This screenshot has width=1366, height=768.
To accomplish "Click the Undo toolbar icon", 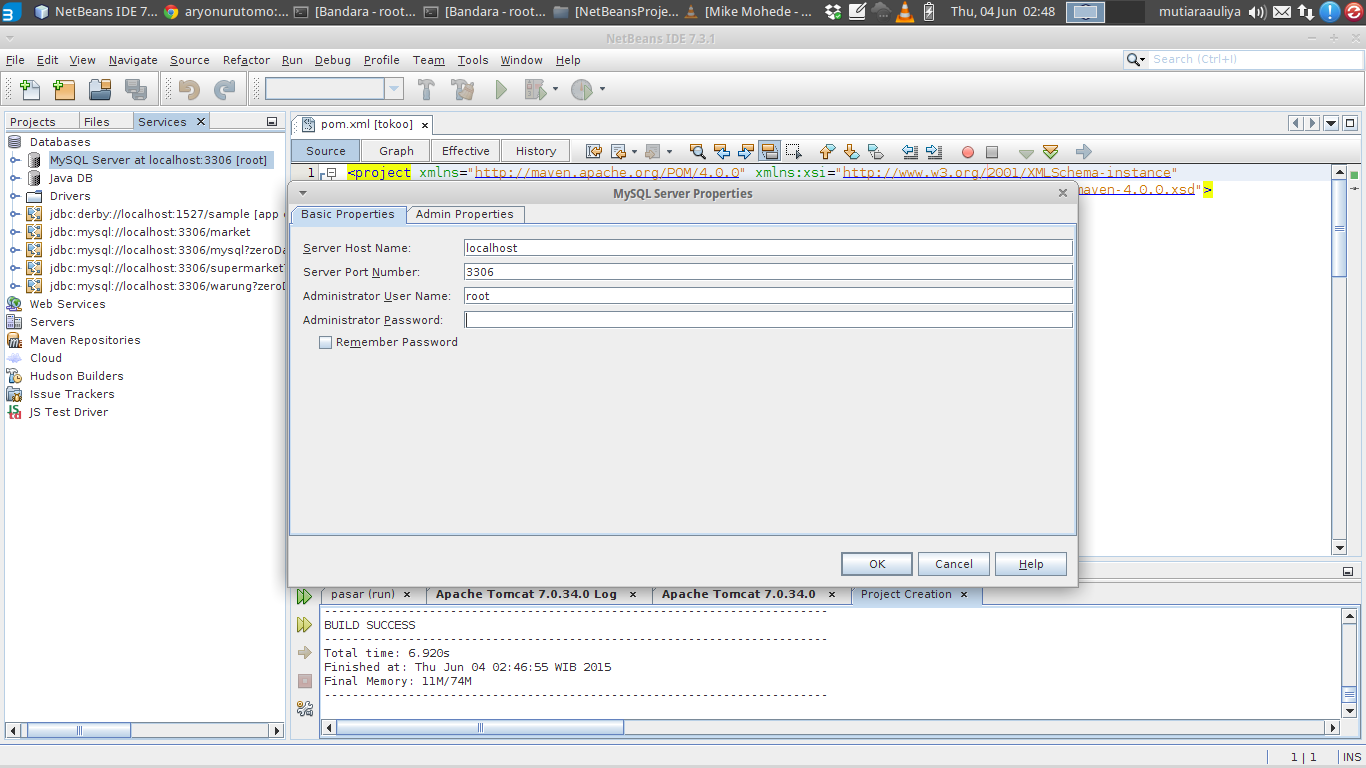I will (189, 89).
